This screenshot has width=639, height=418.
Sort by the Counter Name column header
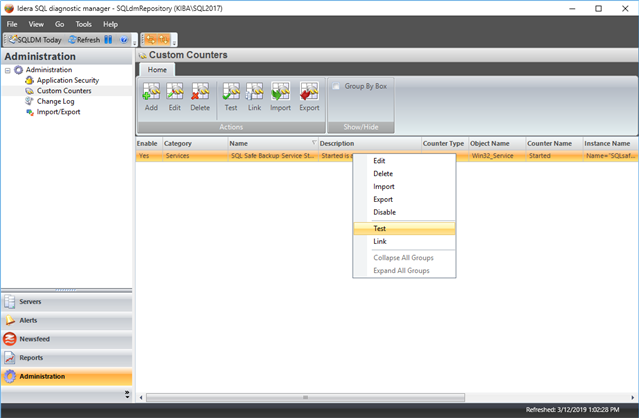point(554,143)
